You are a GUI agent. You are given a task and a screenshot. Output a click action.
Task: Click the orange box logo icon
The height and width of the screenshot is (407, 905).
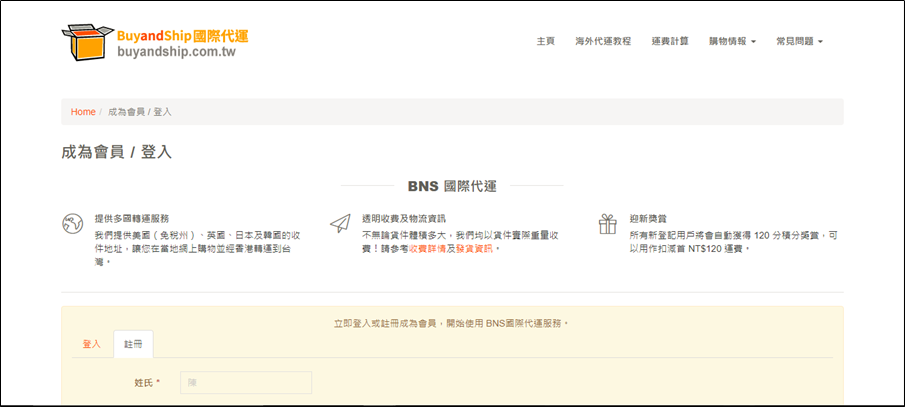point(84,42)
